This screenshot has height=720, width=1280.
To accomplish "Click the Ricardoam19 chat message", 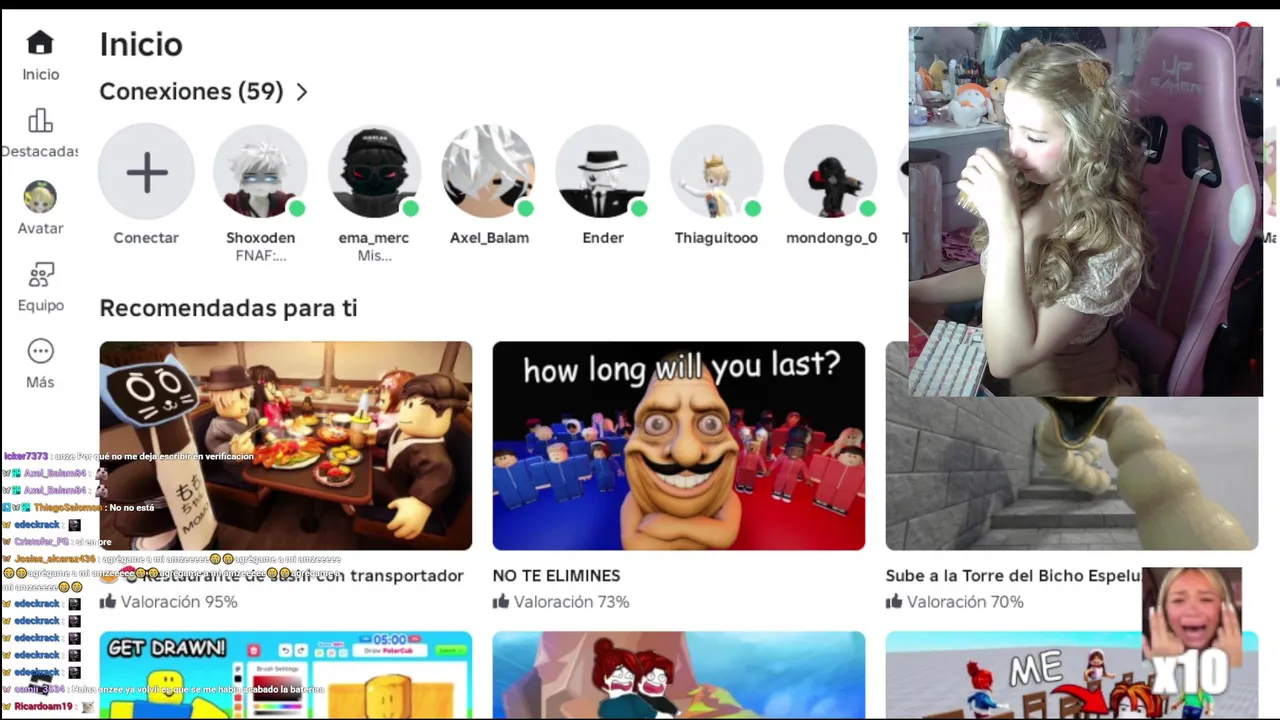I will [50, 707].
